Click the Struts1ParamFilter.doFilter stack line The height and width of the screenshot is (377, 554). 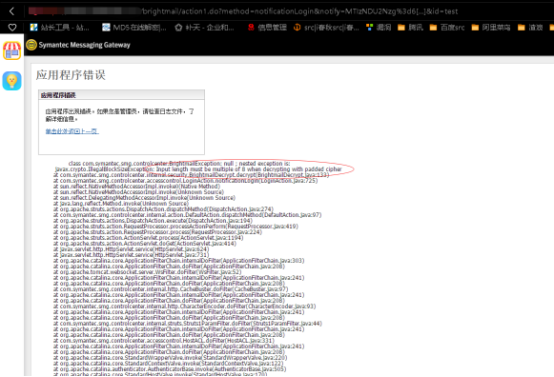point(188,323)
